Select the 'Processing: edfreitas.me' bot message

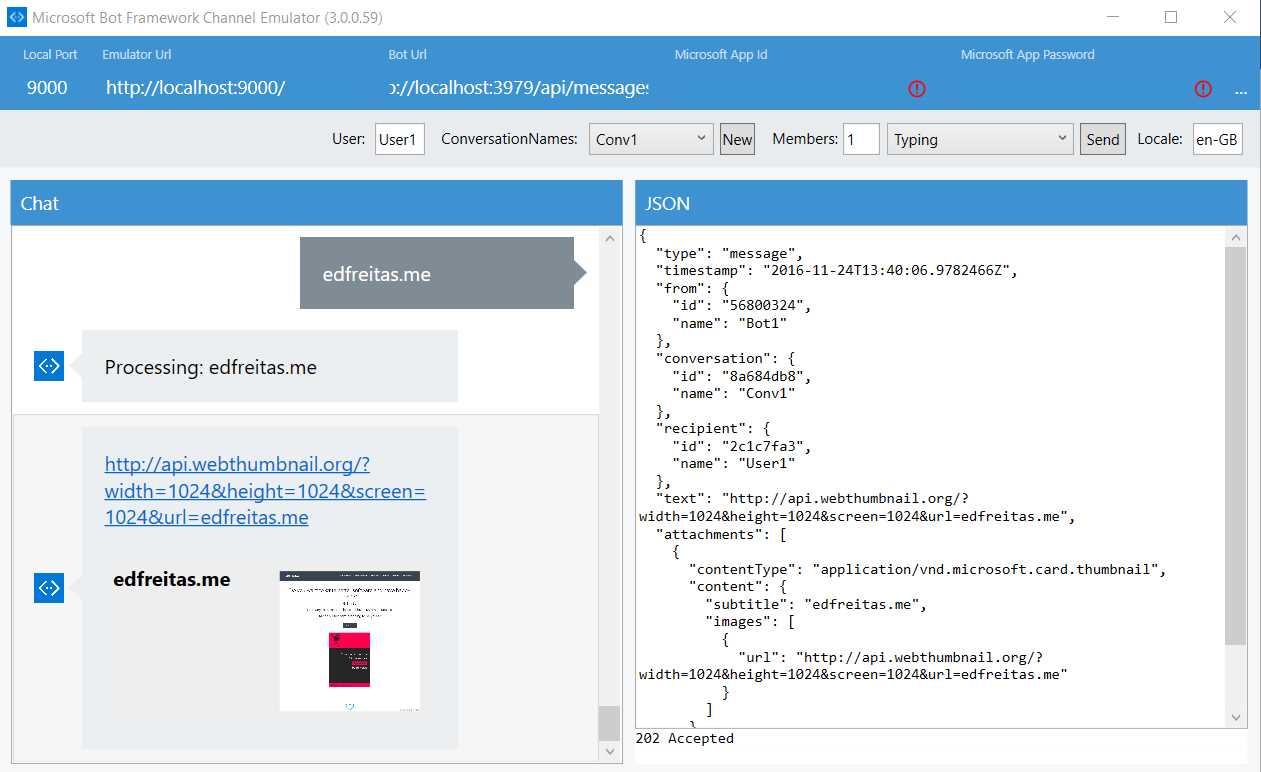pos(270,366)
